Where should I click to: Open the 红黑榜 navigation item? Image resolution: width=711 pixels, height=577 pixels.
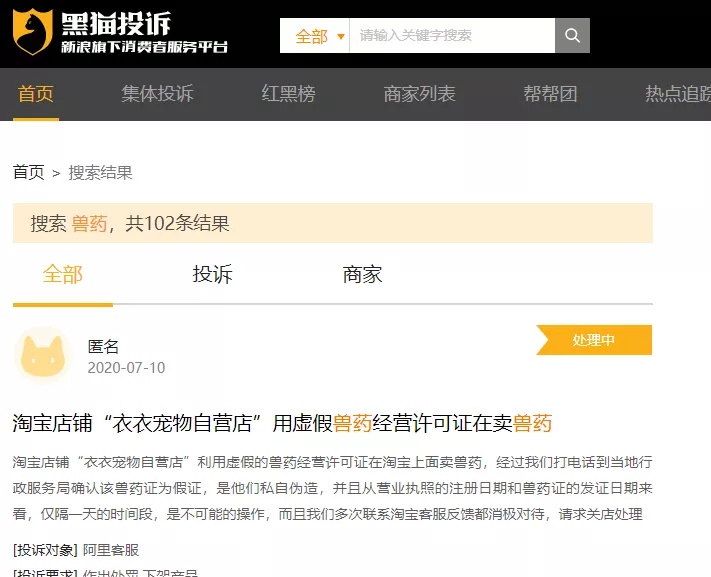click(x=288, y=94)
